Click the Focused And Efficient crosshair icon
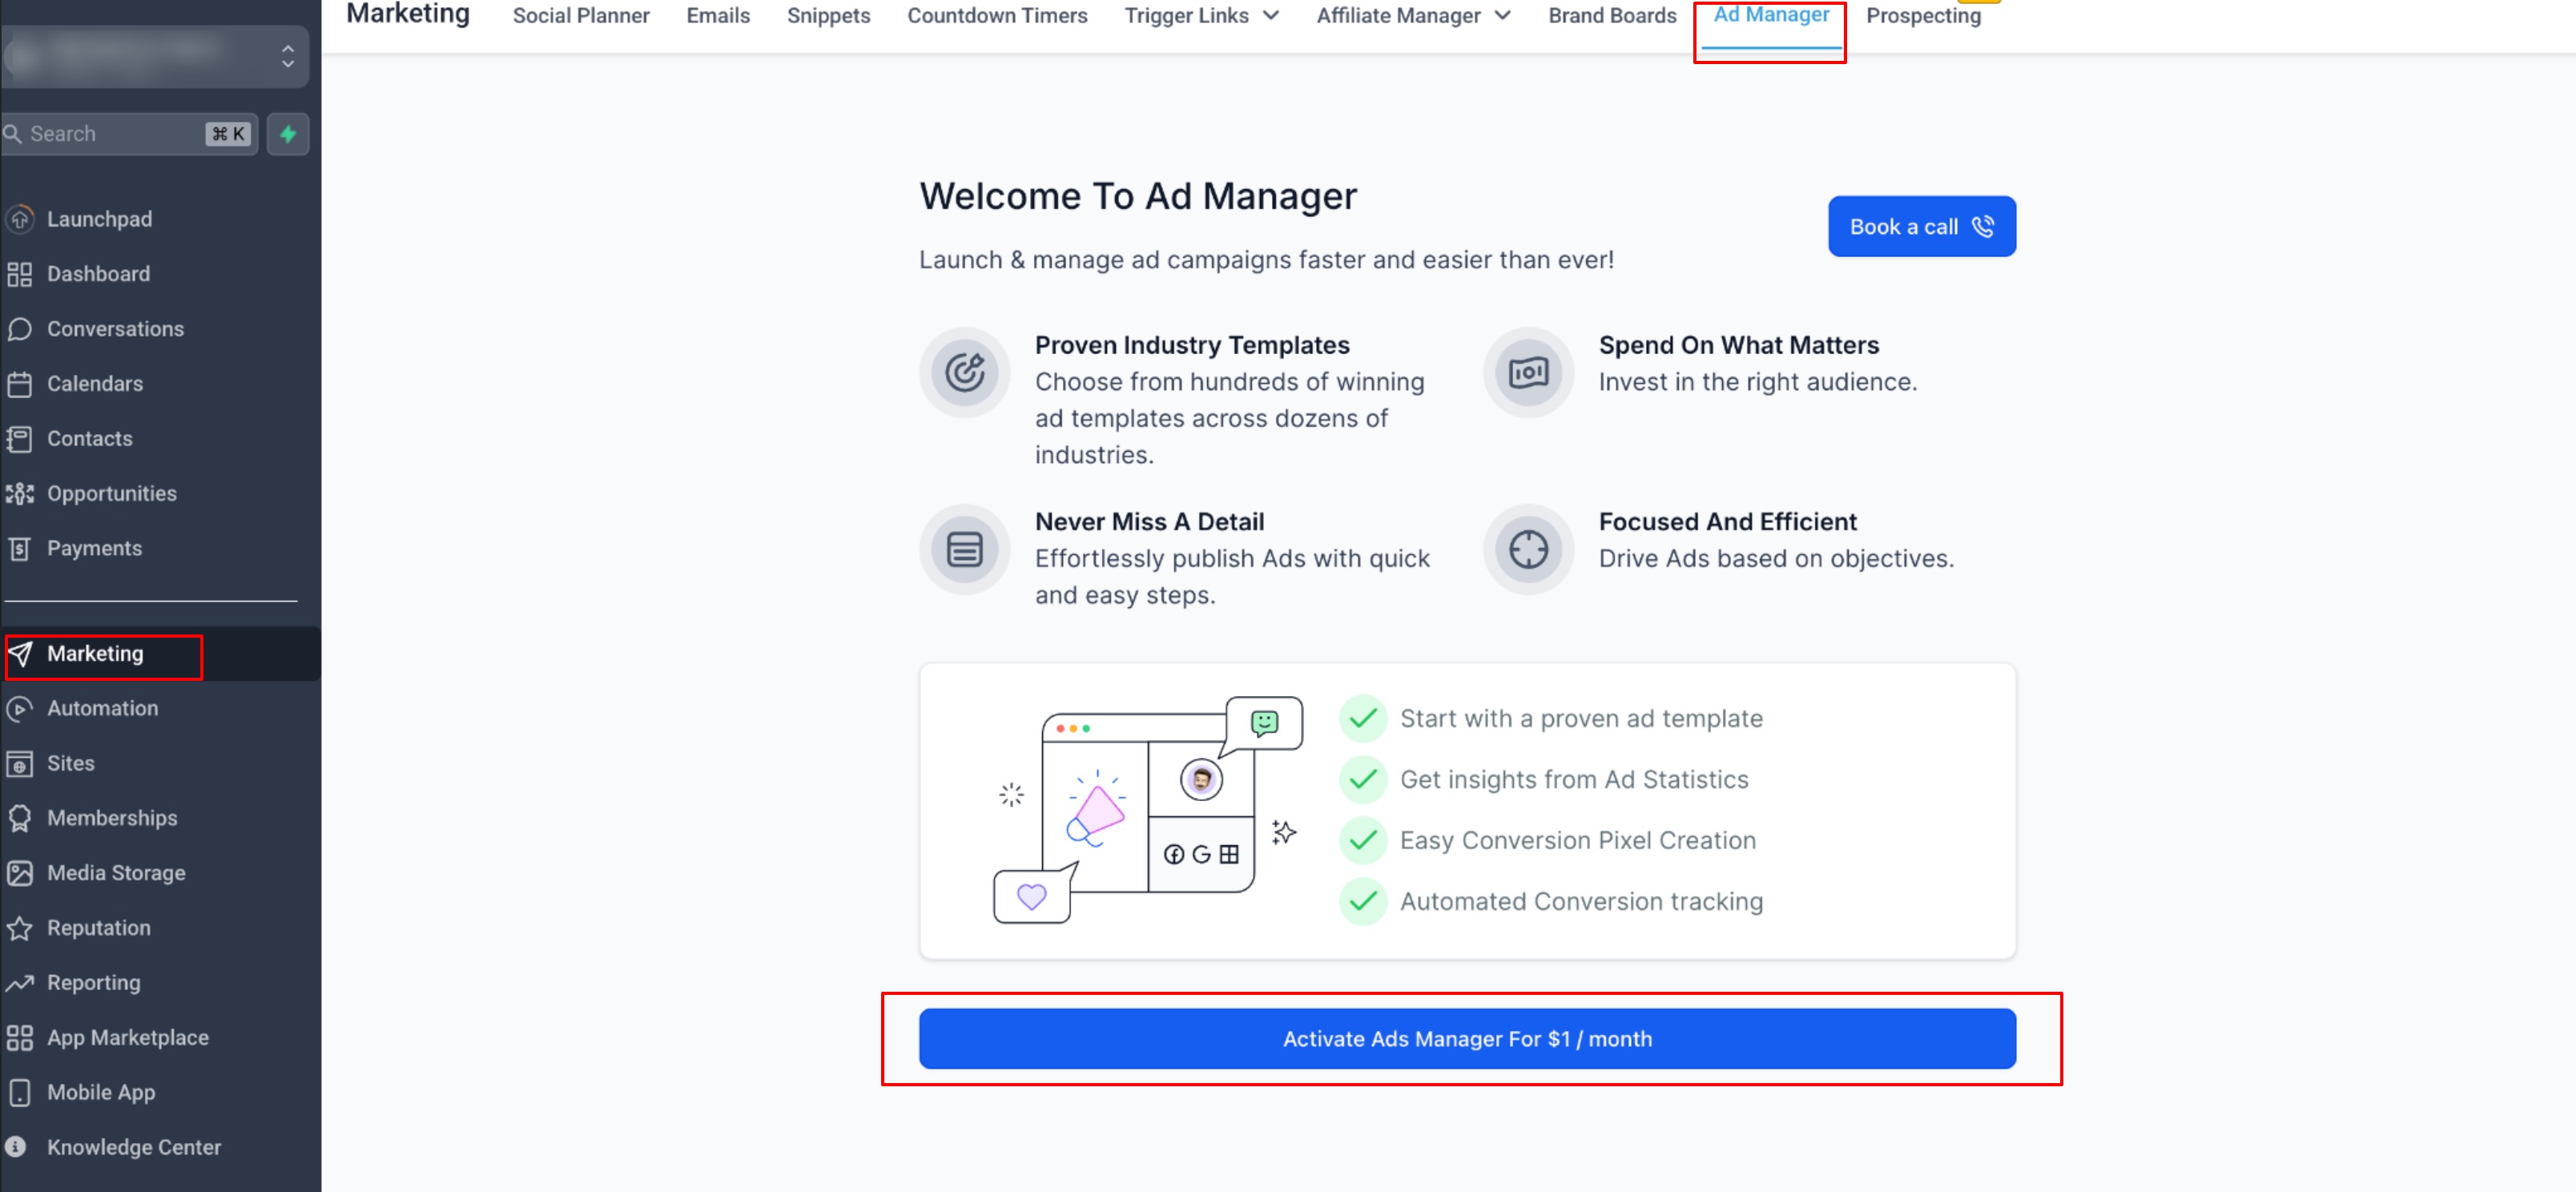The height and width of the screenshot is (1192, 2576). [1528, 549]
